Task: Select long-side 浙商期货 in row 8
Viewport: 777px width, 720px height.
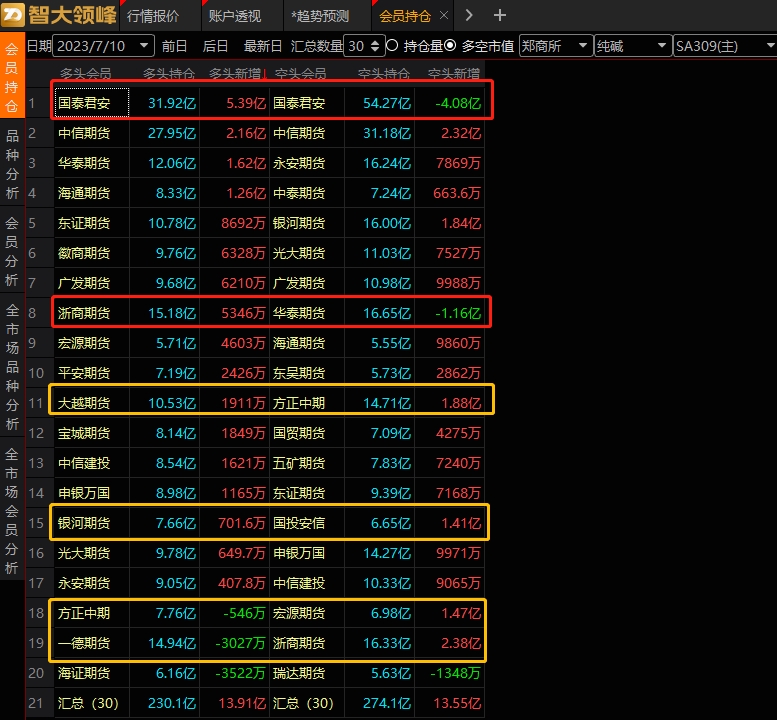Action: point(92,313)
